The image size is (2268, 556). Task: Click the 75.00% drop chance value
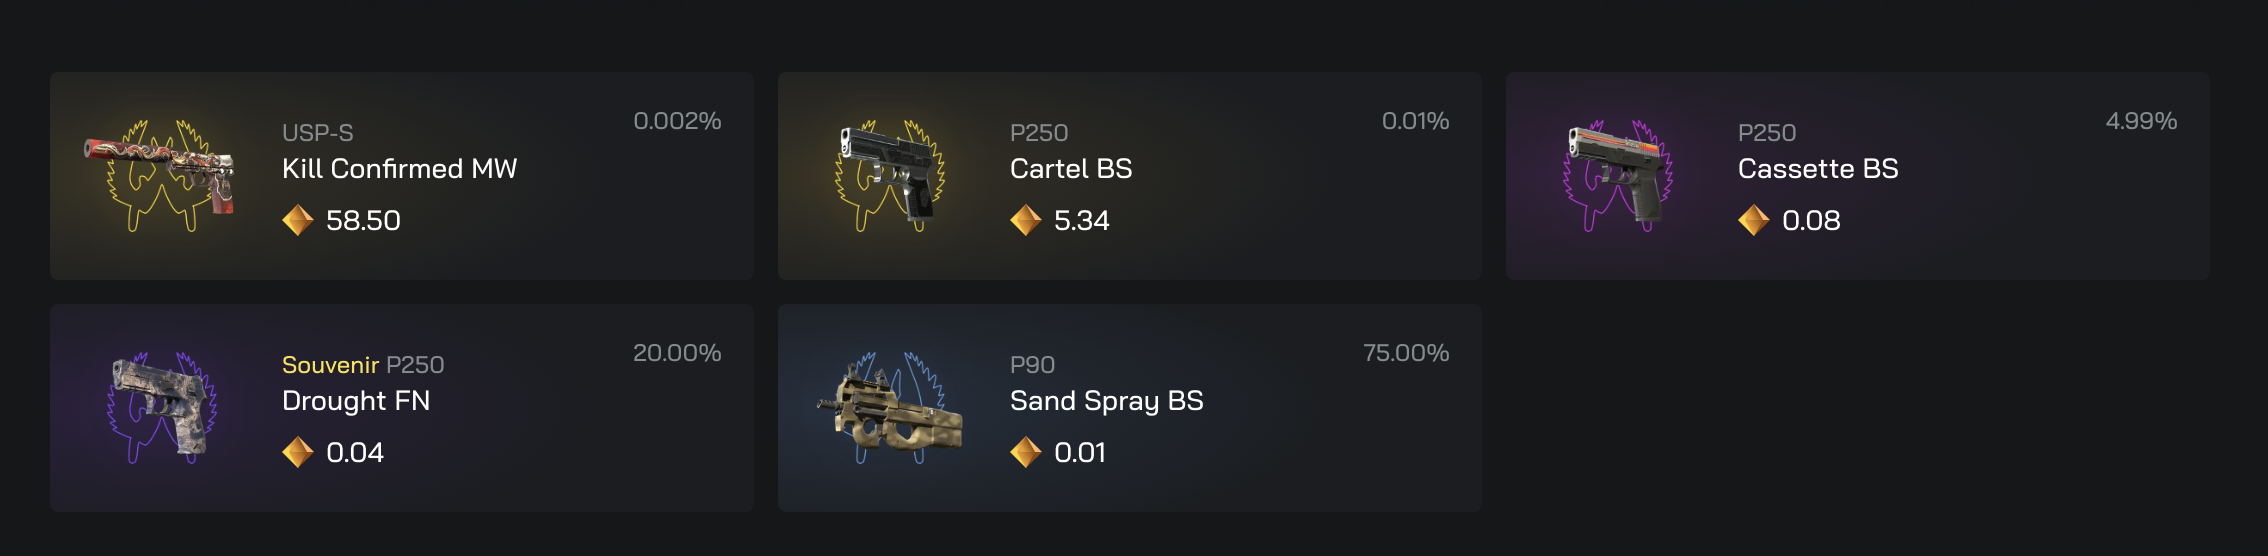(1405, 353)
